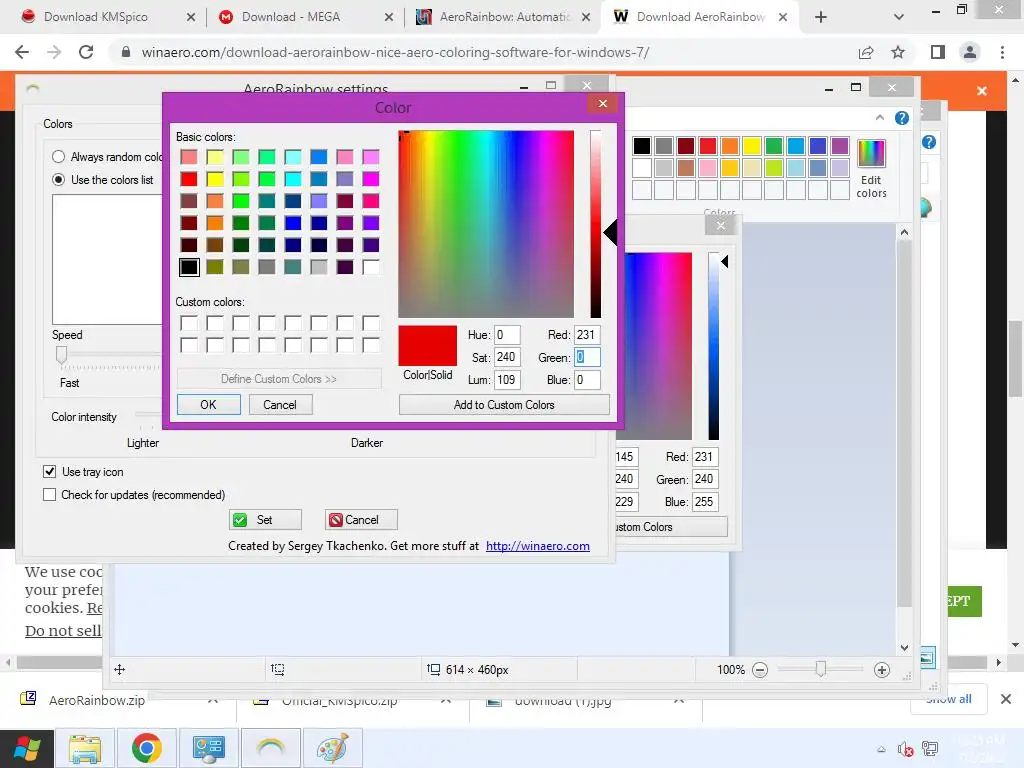
Task: Open the Paint taskbar icon
Action: click(332, 748)
